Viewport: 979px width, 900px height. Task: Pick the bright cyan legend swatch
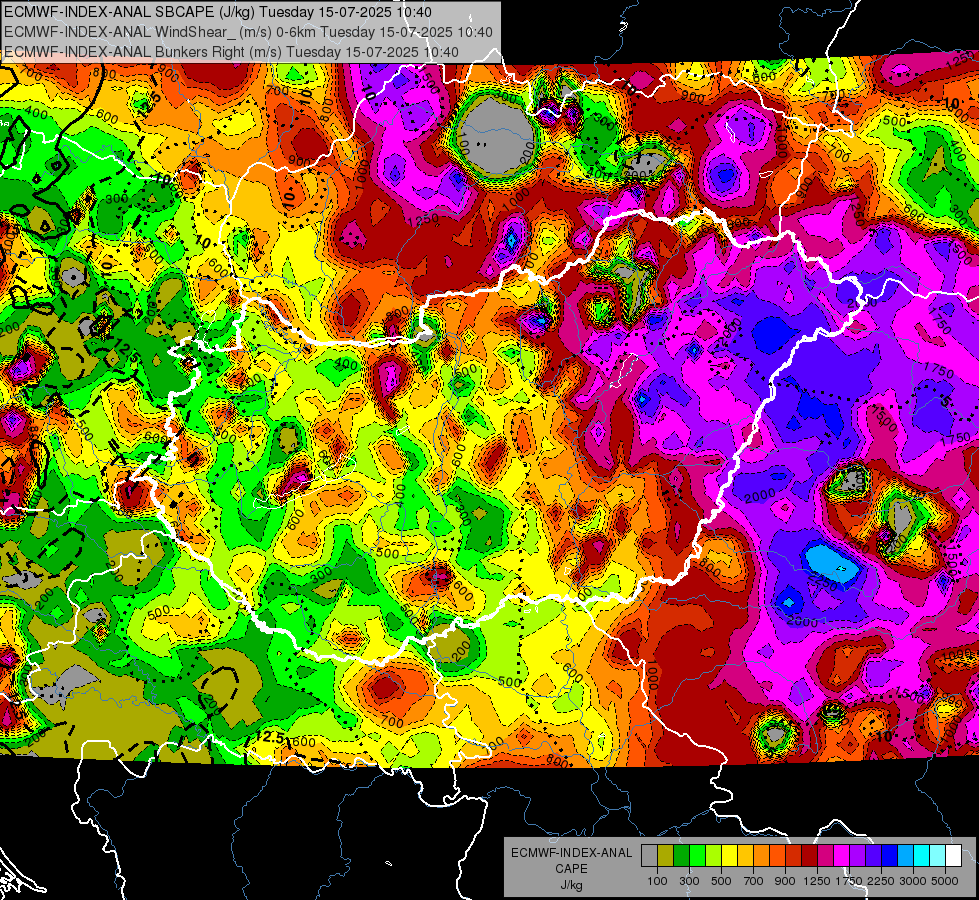(x=922, y=856)
